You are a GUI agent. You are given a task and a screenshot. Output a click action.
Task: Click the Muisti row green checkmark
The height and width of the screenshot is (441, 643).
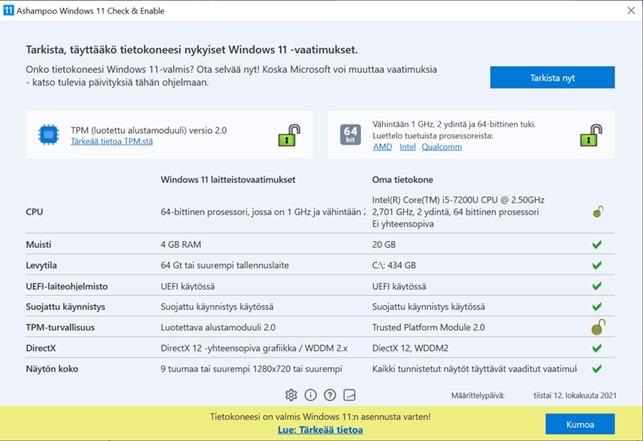click(597, 244)
